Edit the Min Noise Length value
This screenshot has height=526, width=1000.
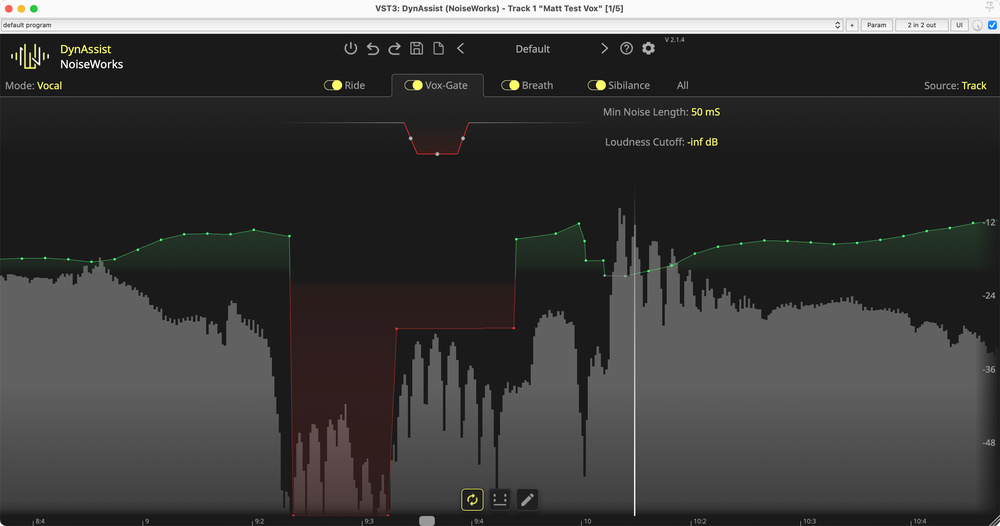click(705, 112)
